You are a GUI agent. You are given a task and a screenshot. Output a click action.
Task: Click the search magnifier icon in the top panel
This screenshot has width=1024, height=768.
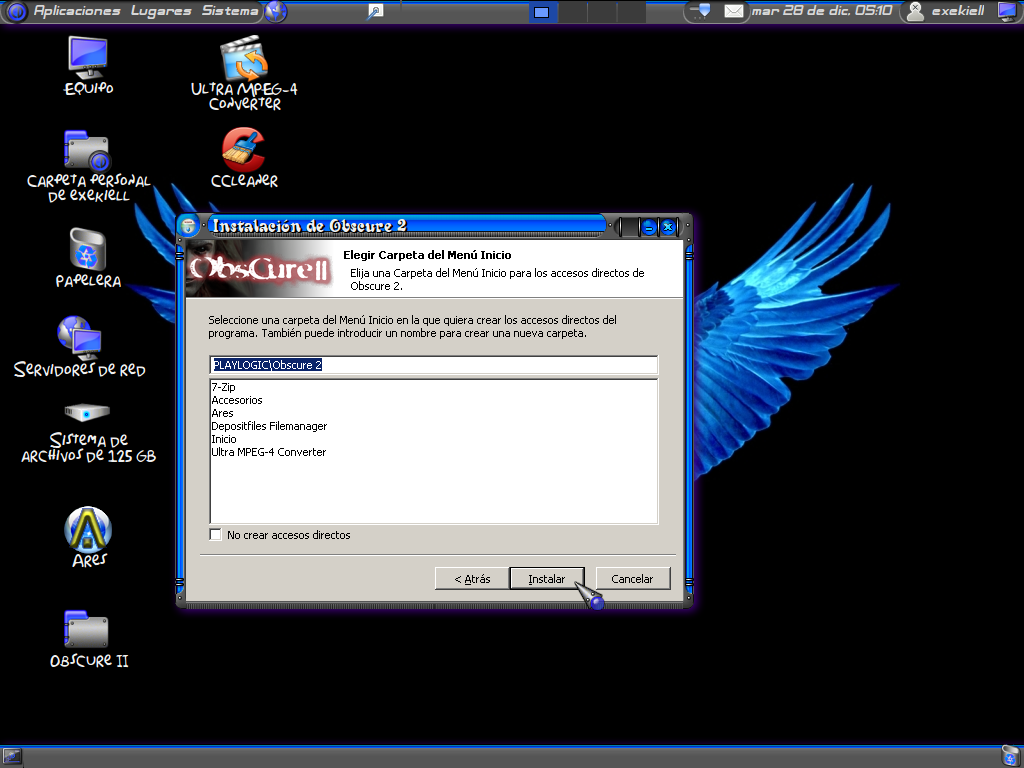[375, 11]
